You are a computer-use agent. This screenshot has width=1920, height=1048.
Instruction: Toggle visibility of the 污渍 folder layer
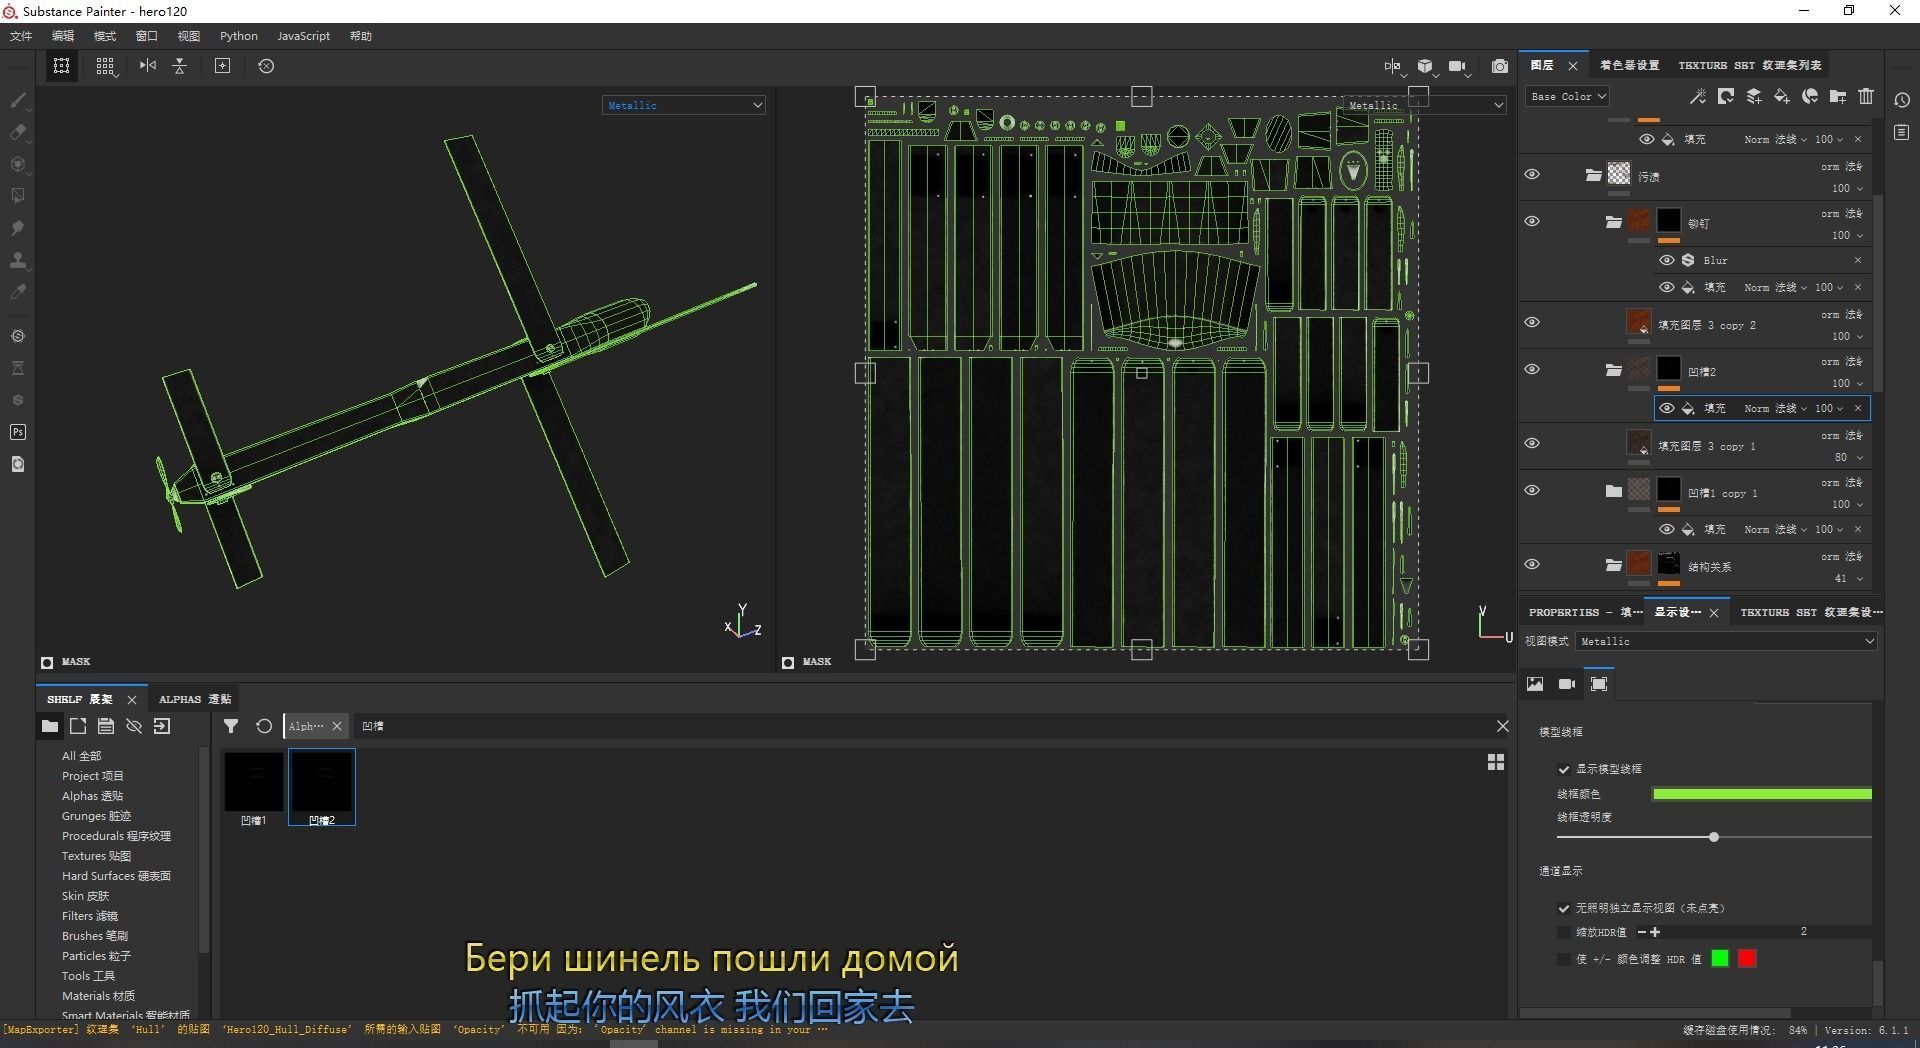pyautogui.click(x=1532, y=175)
